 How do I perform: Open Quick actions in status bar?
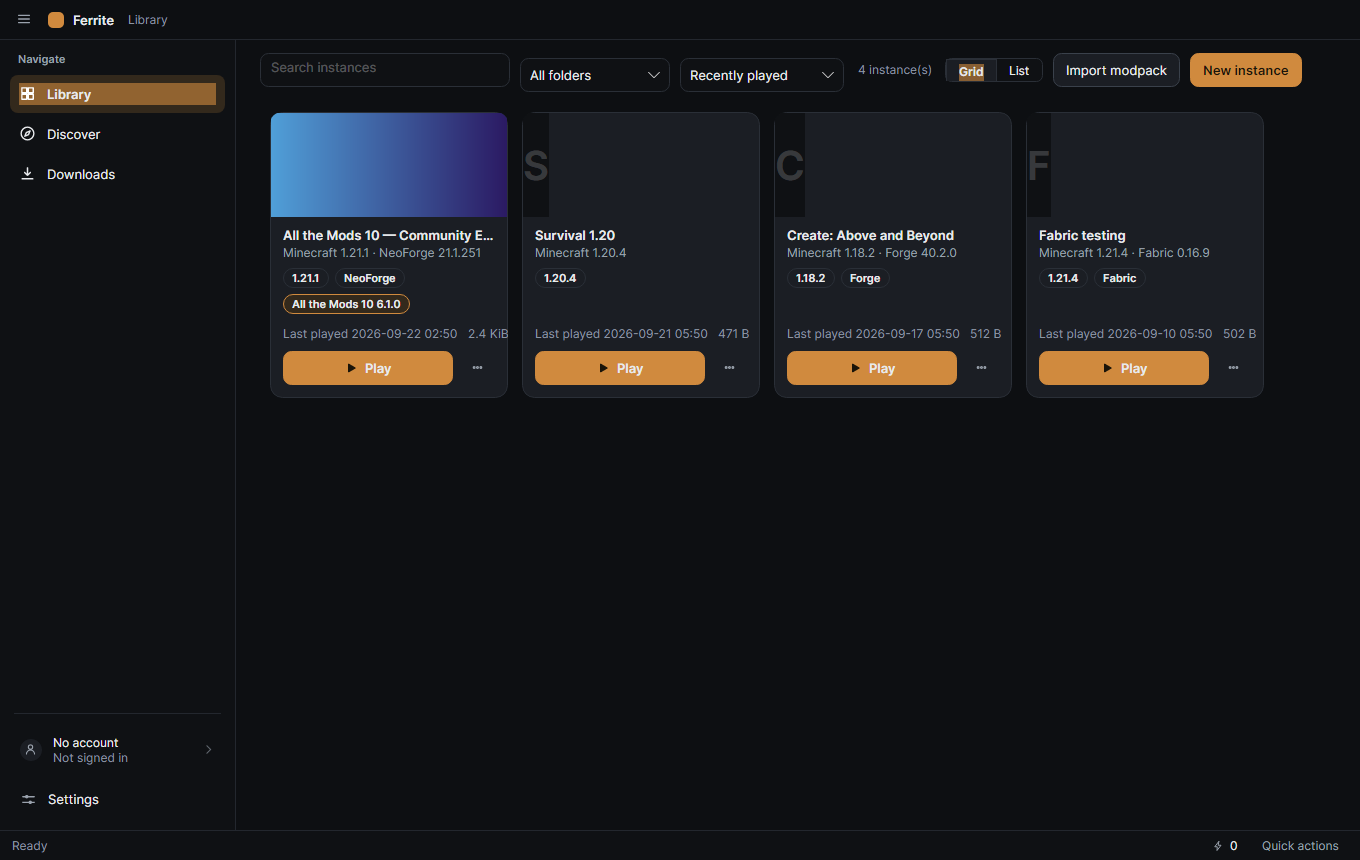1300,846
